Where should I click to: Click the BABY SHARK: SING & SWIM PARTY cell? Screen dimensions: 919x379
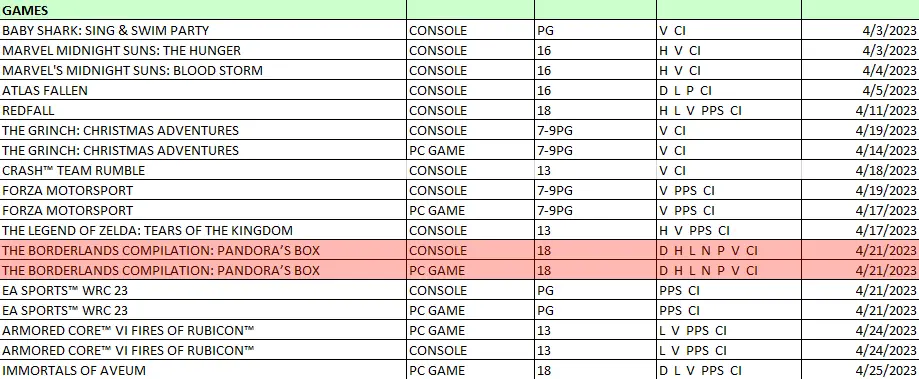coord(203,30)
